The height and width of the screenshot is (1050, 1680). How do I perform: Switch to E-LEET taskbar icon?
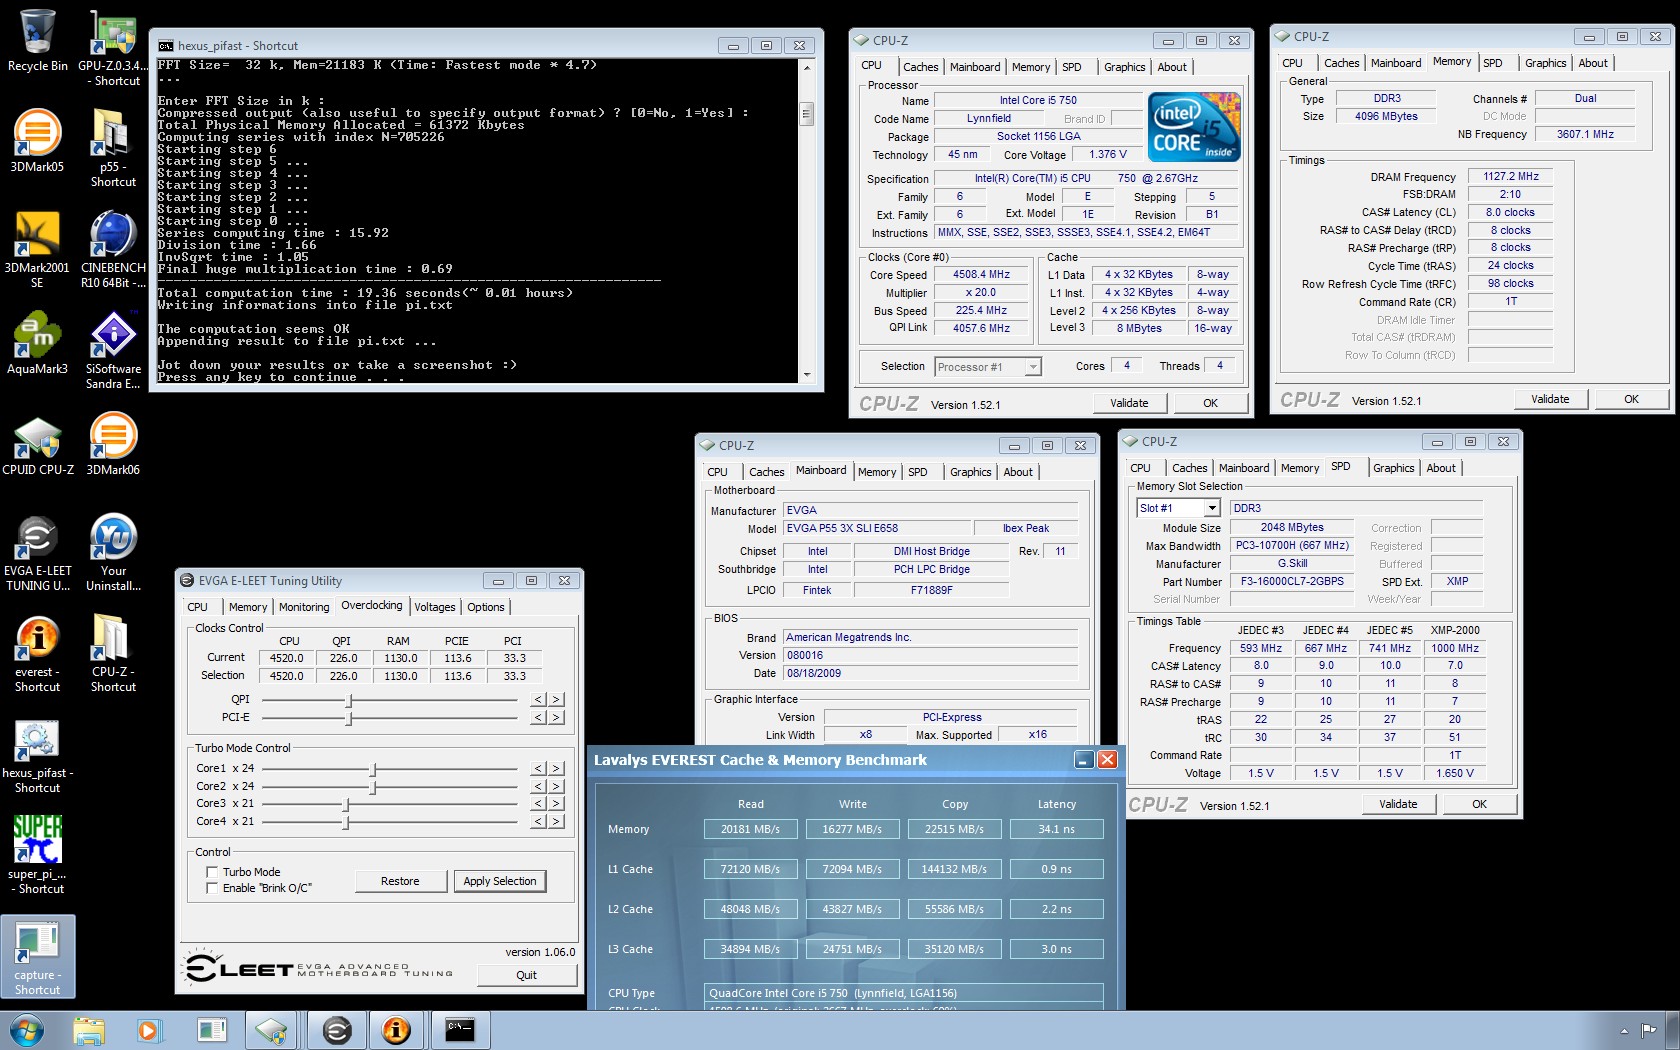click(337, 1030)
